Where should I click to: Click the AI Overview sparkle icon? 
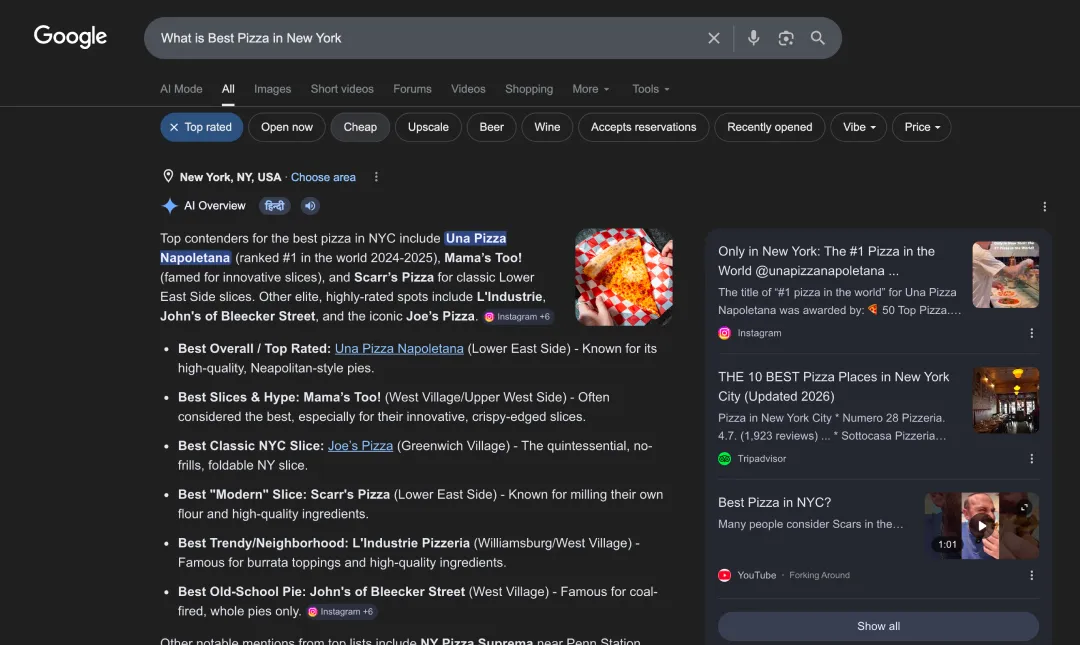(x=169, y=205)
